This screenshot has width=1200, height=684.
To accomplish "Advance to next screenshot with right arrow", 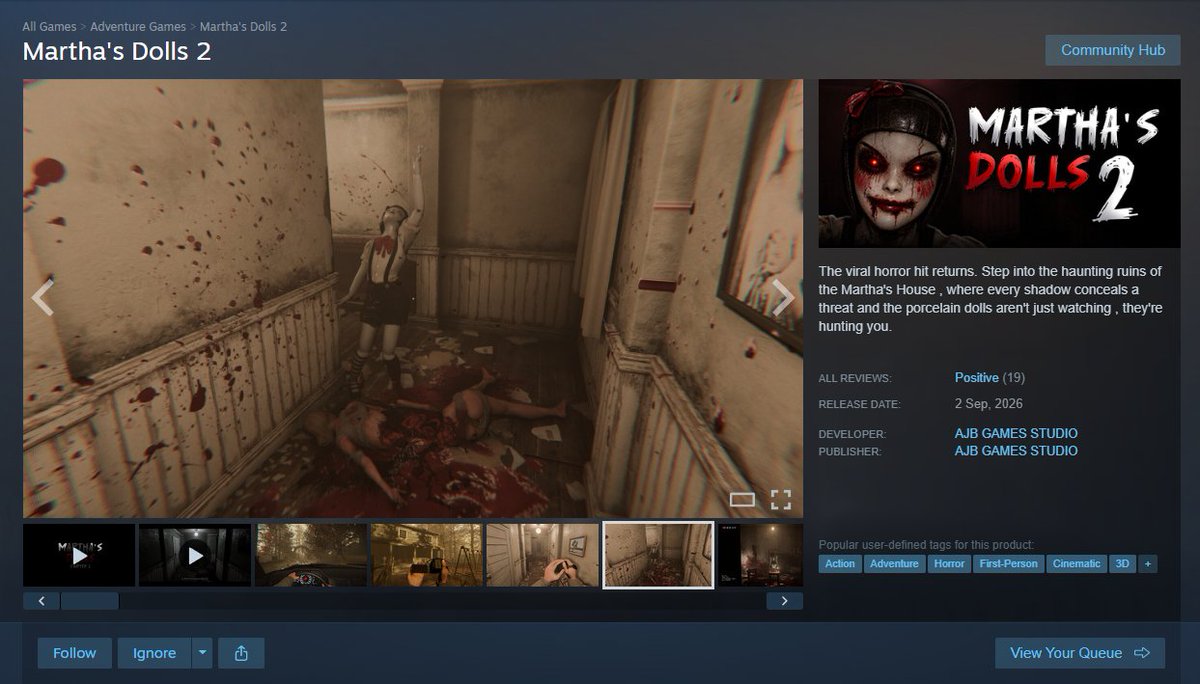I will point(784,298).
